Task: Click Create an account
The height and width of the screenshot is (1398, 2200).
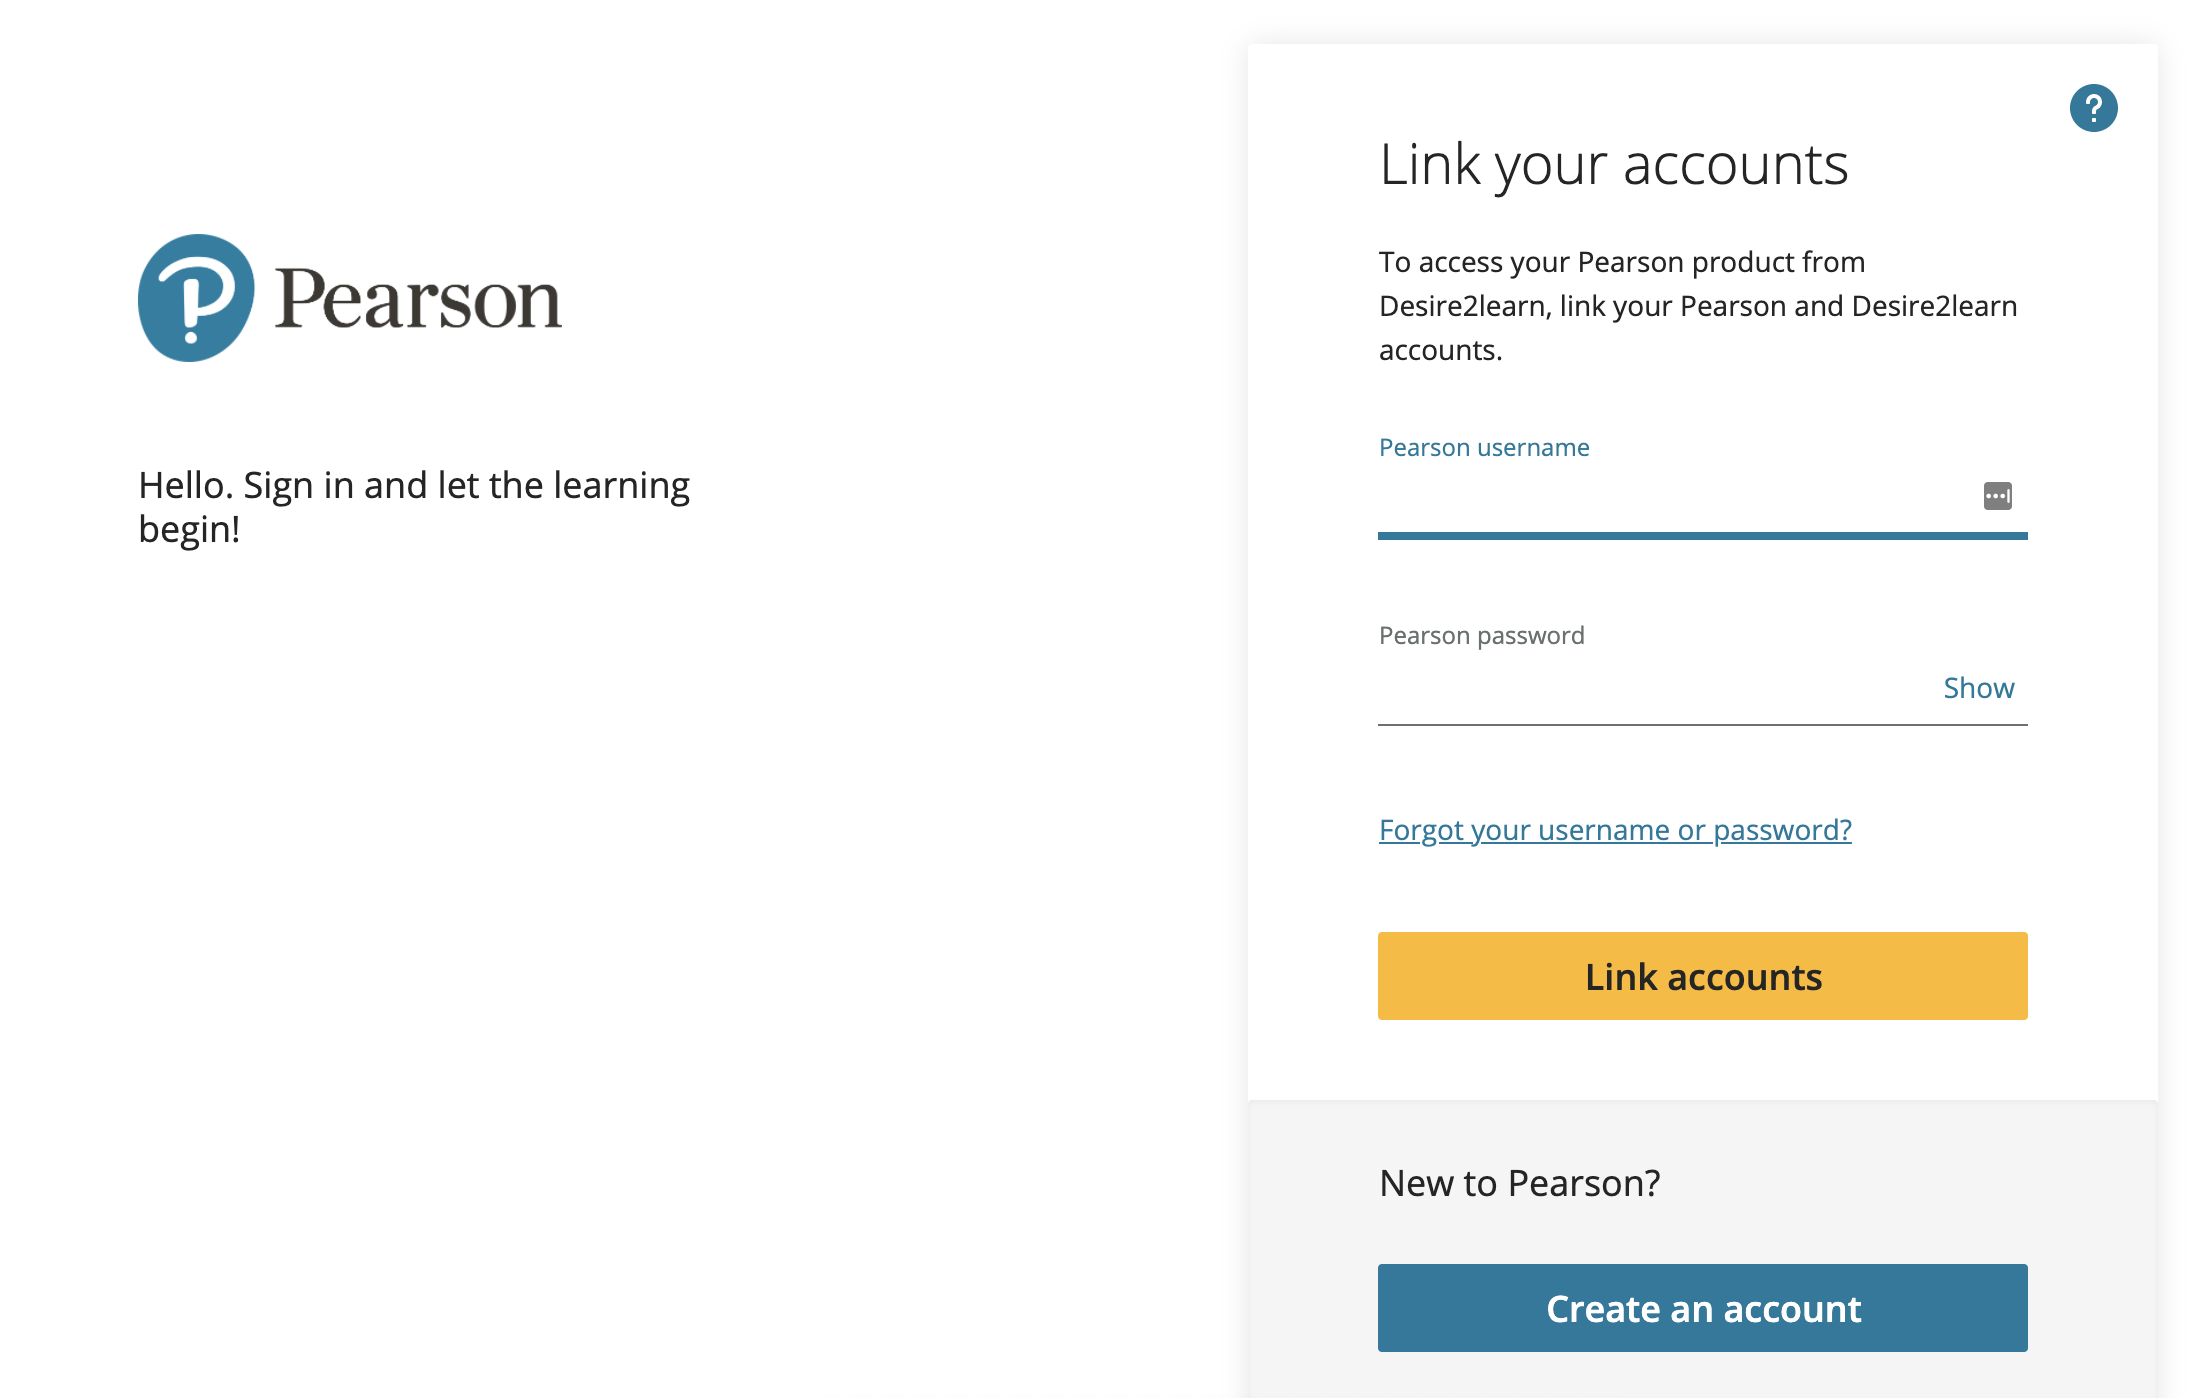Action: [x=1702, y=1307]
